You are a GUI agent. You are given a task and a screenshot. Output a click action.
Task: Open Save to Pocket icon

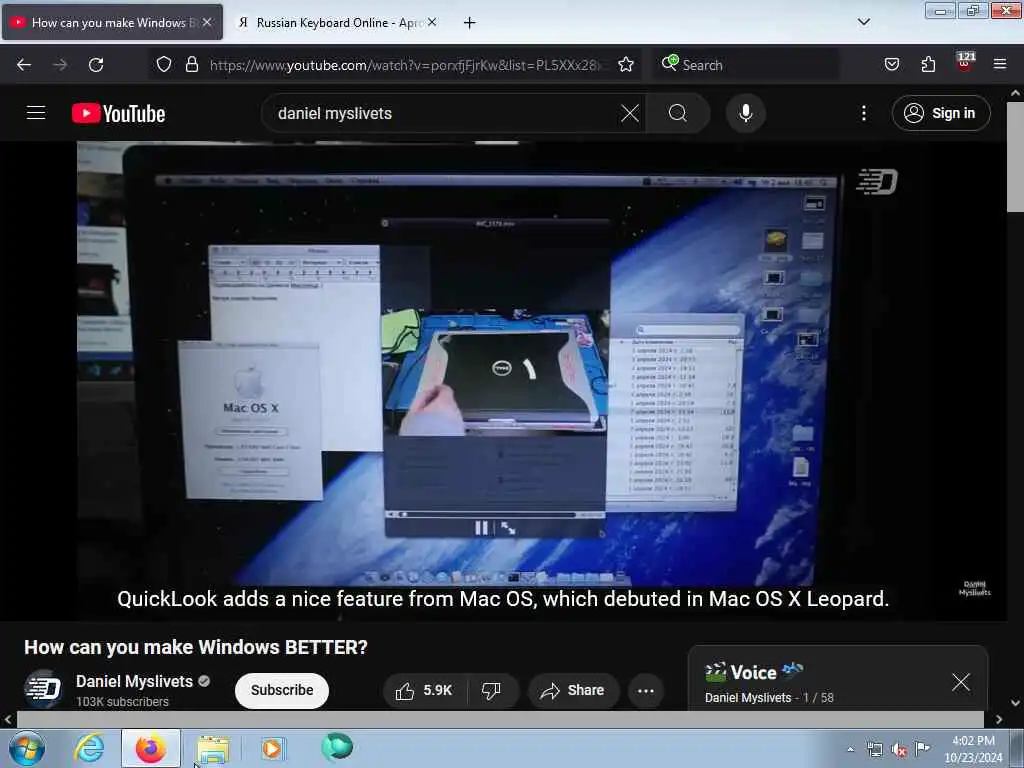(x=891, y=64)
